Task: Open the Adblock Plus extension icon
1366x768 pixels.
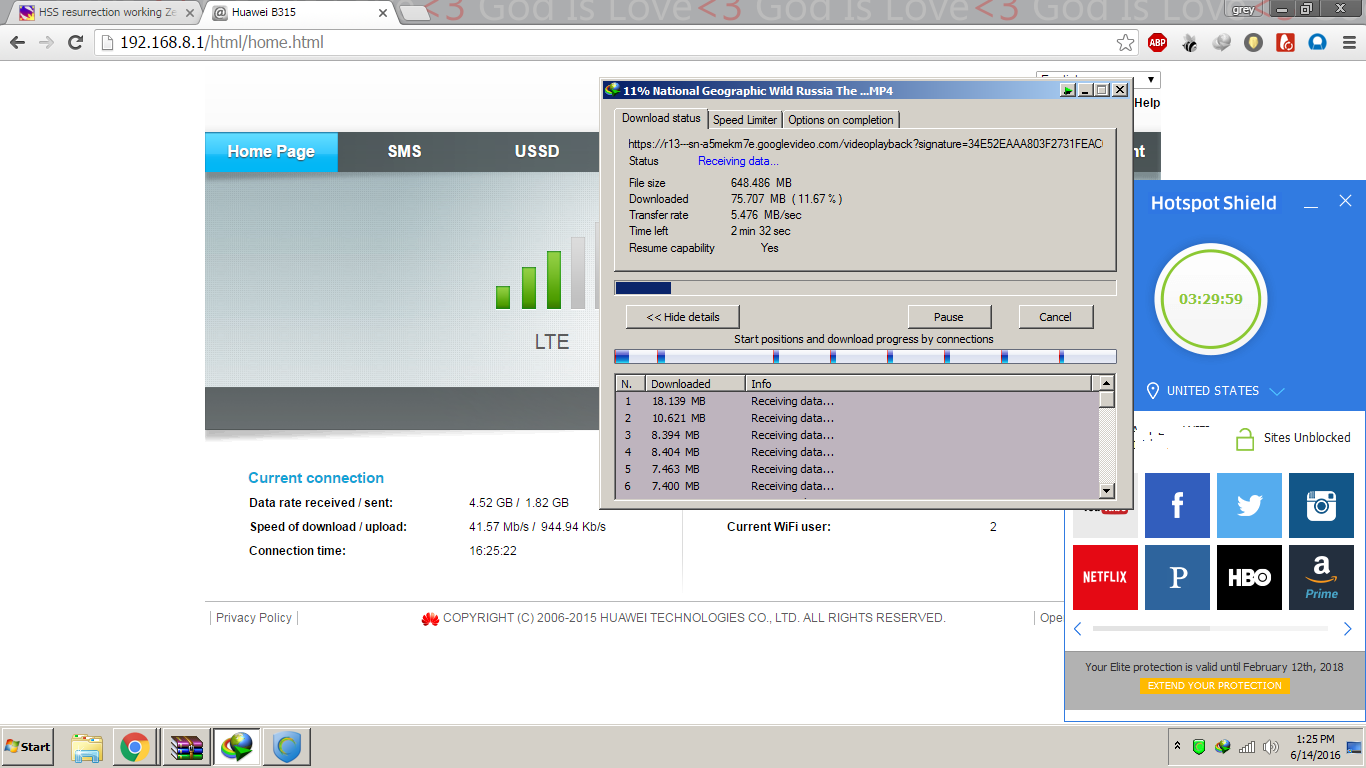Action: [1157, 43]
